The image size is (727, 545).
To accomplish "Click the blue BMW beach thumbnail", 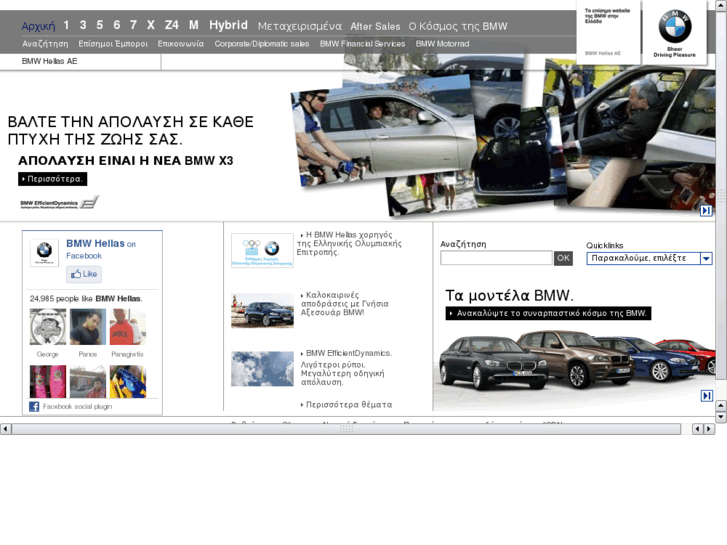I will 262,310.
